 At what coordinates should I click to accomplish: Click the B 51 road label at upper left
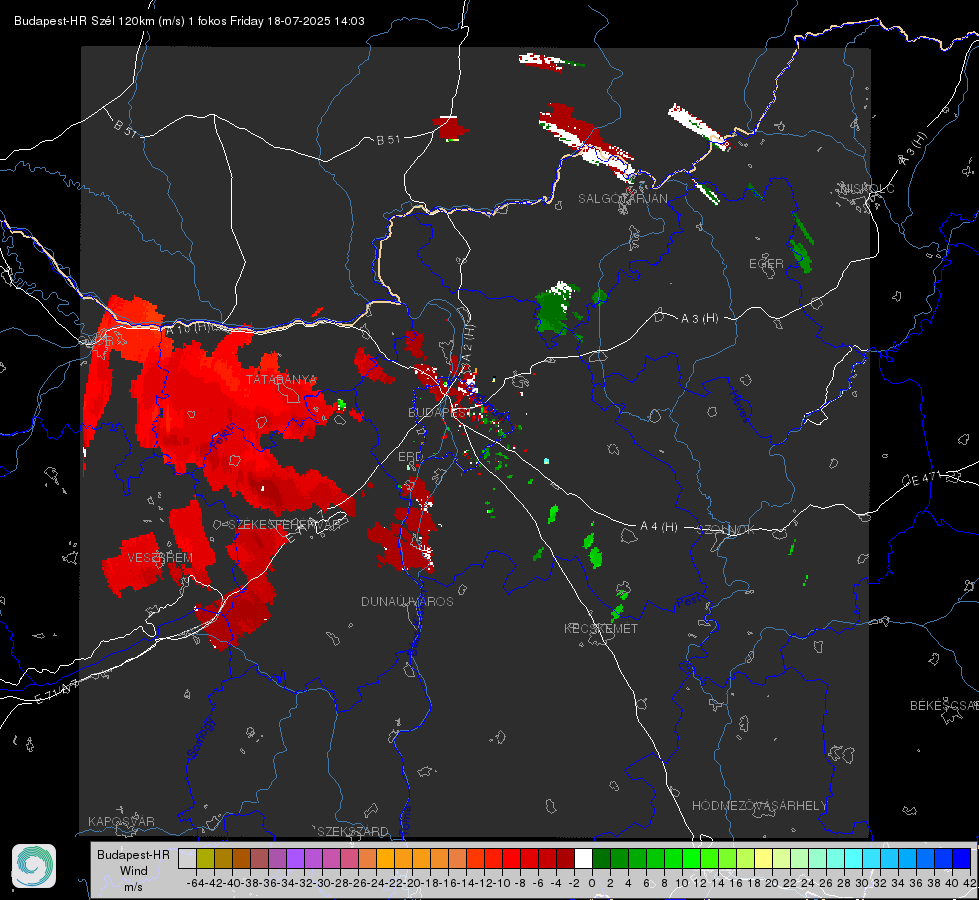pos(125,128)
